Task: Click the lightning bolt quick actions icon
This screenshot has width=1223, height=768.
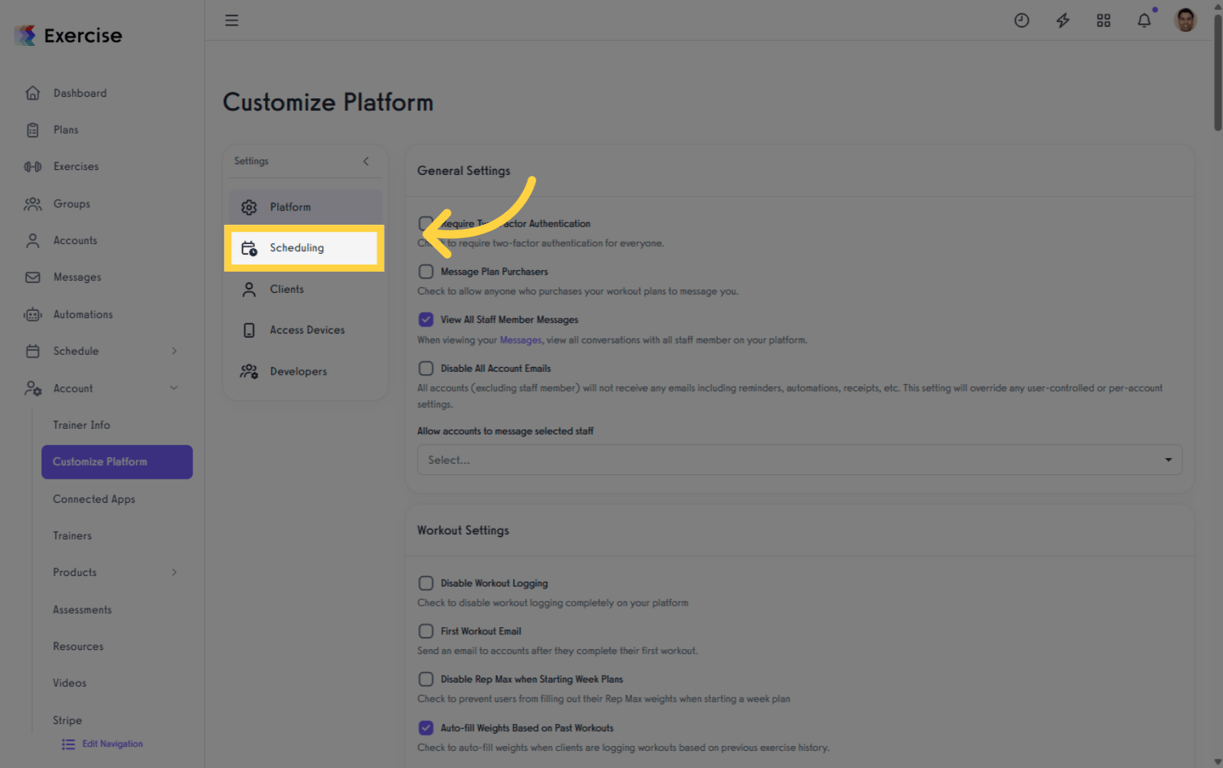Action: point(1062,20)
